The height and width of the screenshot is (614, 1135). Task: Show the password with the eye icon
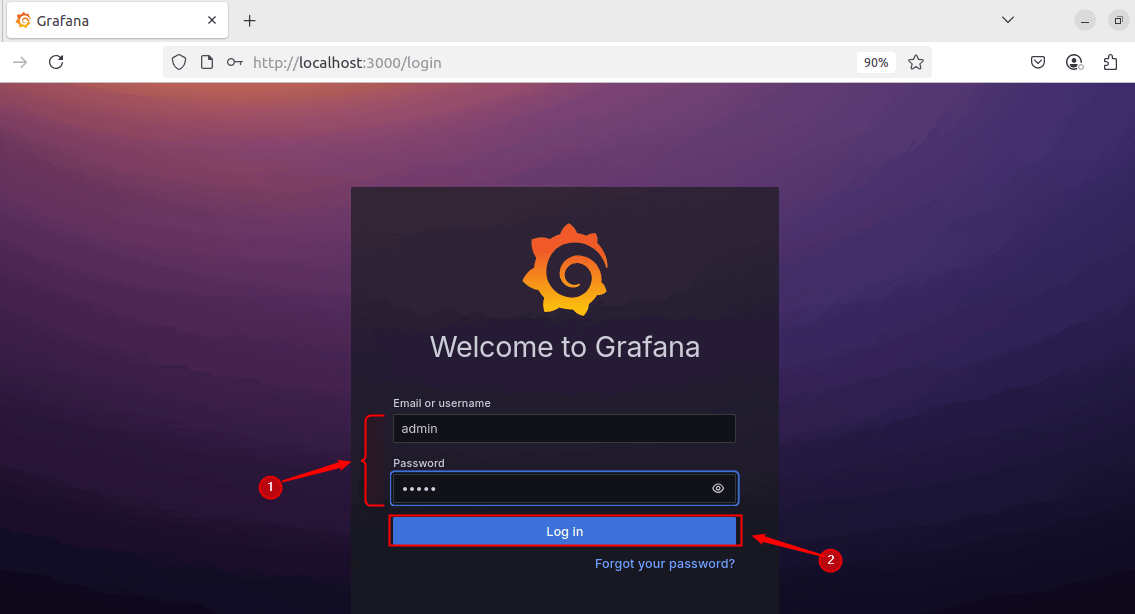pyautogui.click(x=718, y=489)
